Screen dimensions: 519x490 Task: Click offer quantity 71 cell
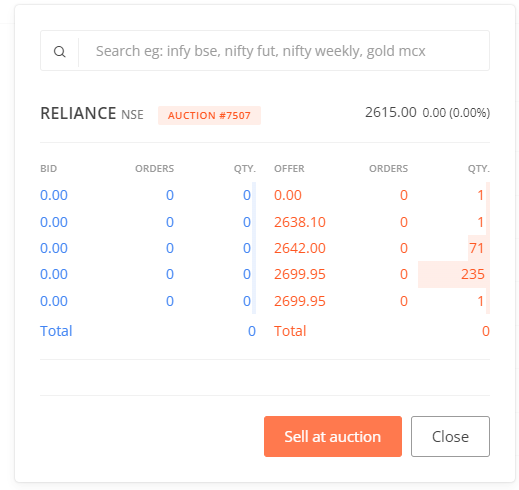476,248
